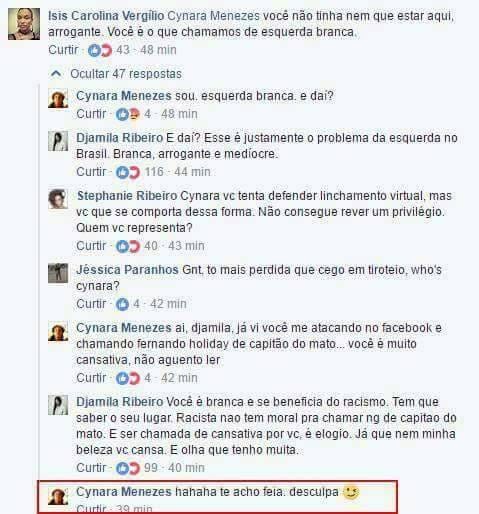This screenshot has height=514, width=479.
Task: Open reactions on Djamila's 99-reaction reply
Action: pos(128,468)
